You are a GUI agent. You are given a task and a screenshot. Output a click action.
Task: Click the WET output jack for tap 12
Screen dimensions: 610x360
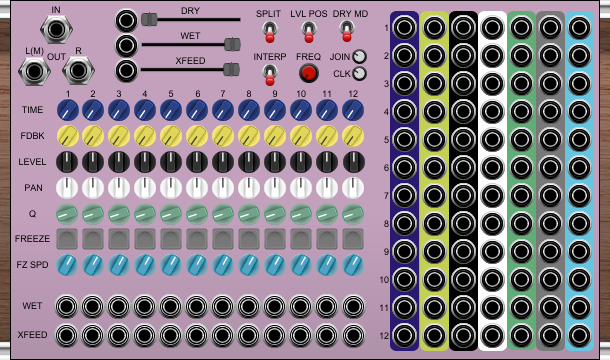(x=353, y=306)
